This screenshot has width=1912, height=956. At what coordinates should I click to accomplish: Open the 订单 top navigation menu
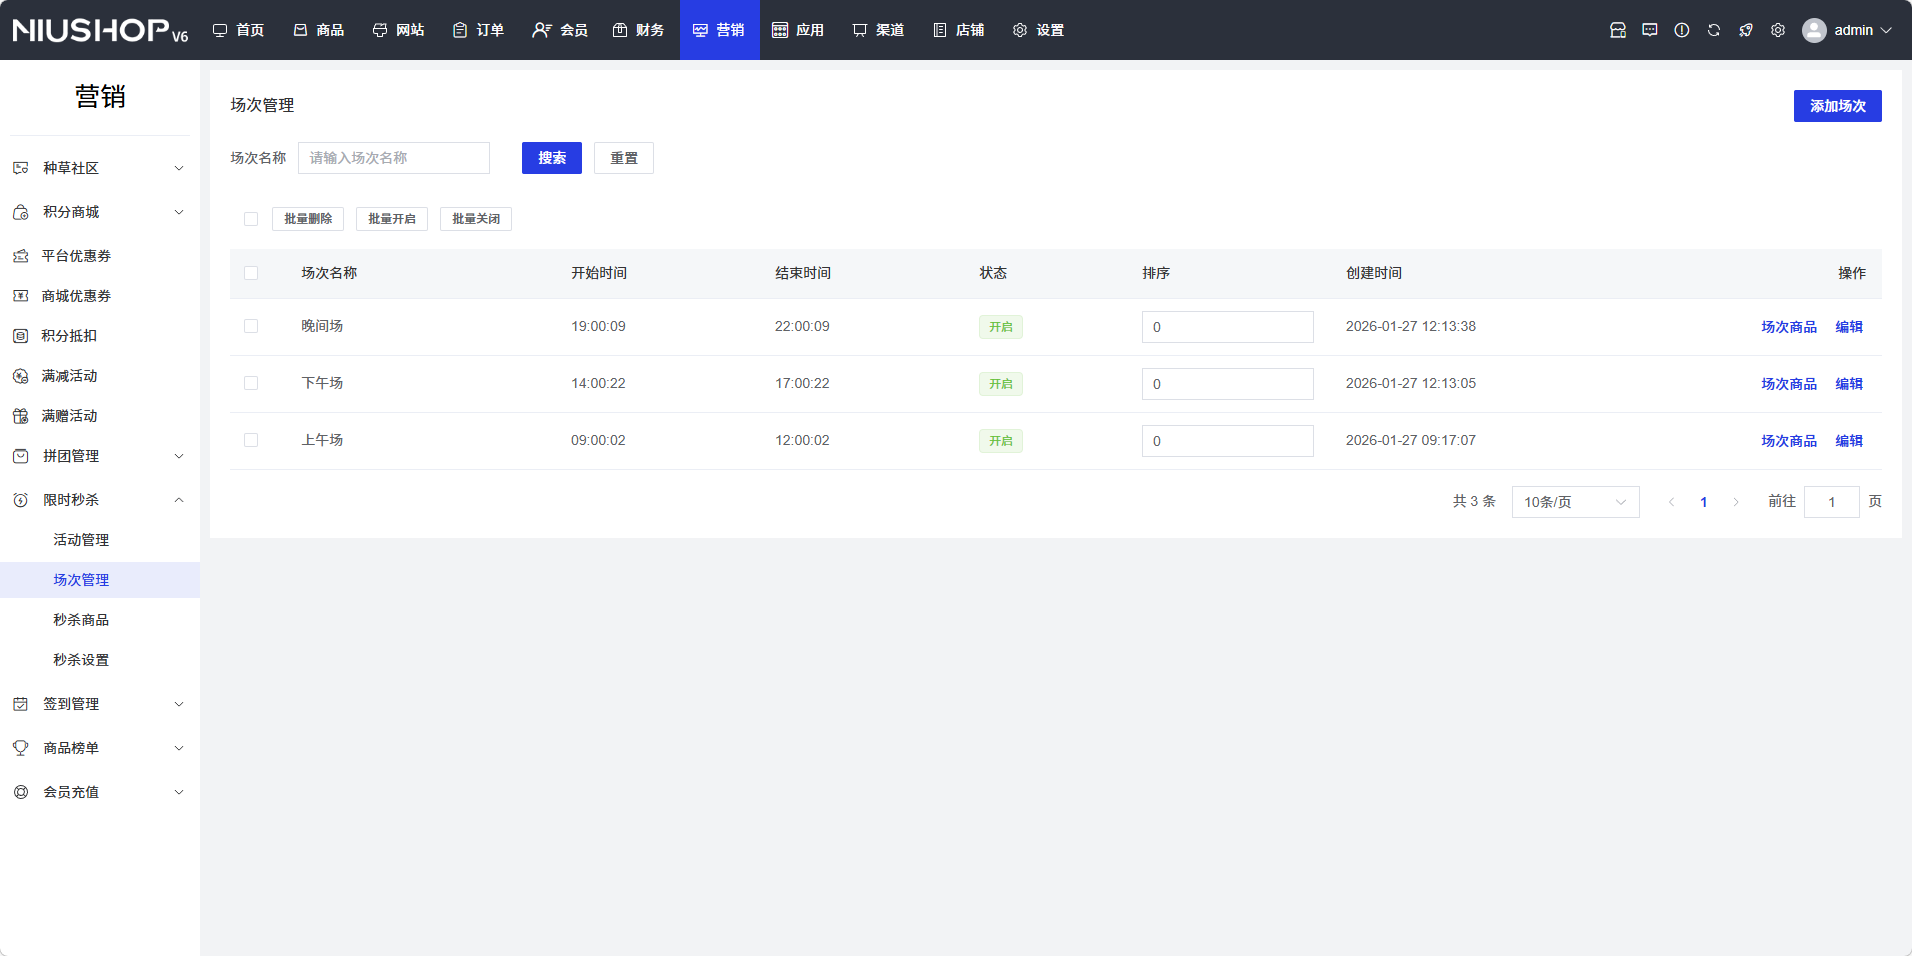click(479, 30)
